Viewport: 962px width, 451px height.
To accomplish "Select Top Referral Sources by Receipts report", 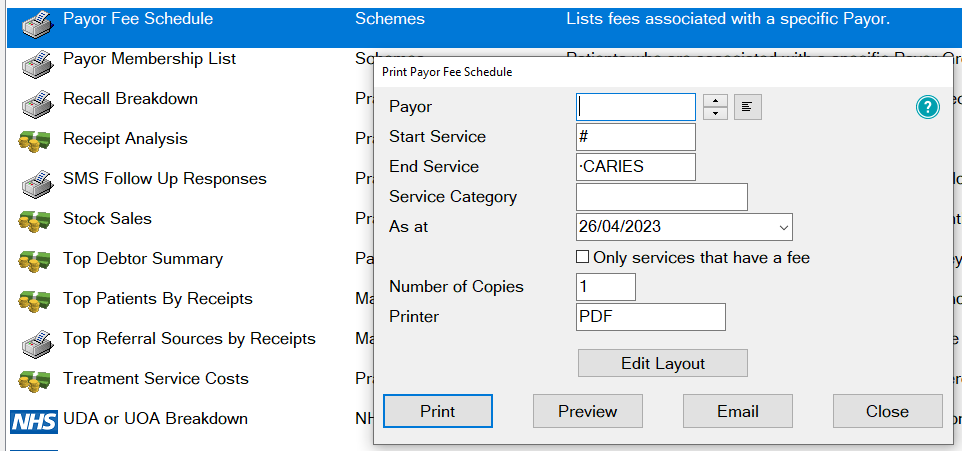I will click(190, 339).
